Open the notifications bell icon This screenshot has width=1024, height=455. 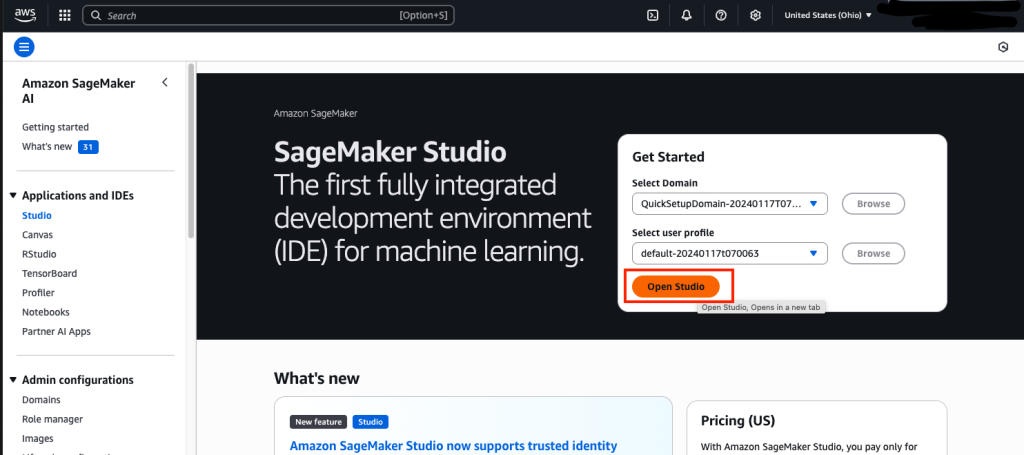[x=686, y=16]
